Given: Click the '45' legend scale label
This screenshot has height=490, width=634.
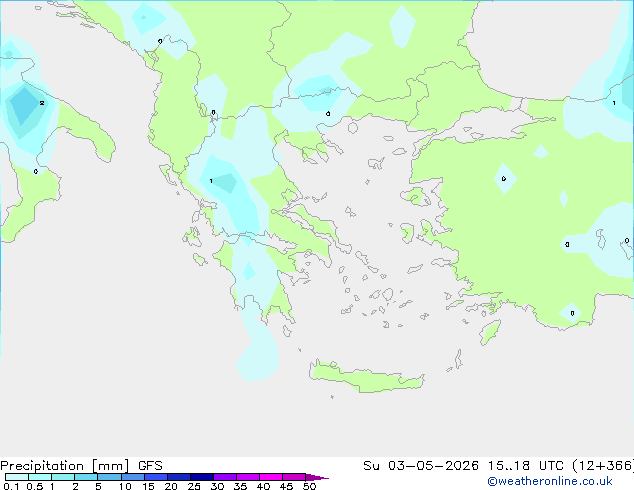Looking at the screenshot, I should point(286,486).
